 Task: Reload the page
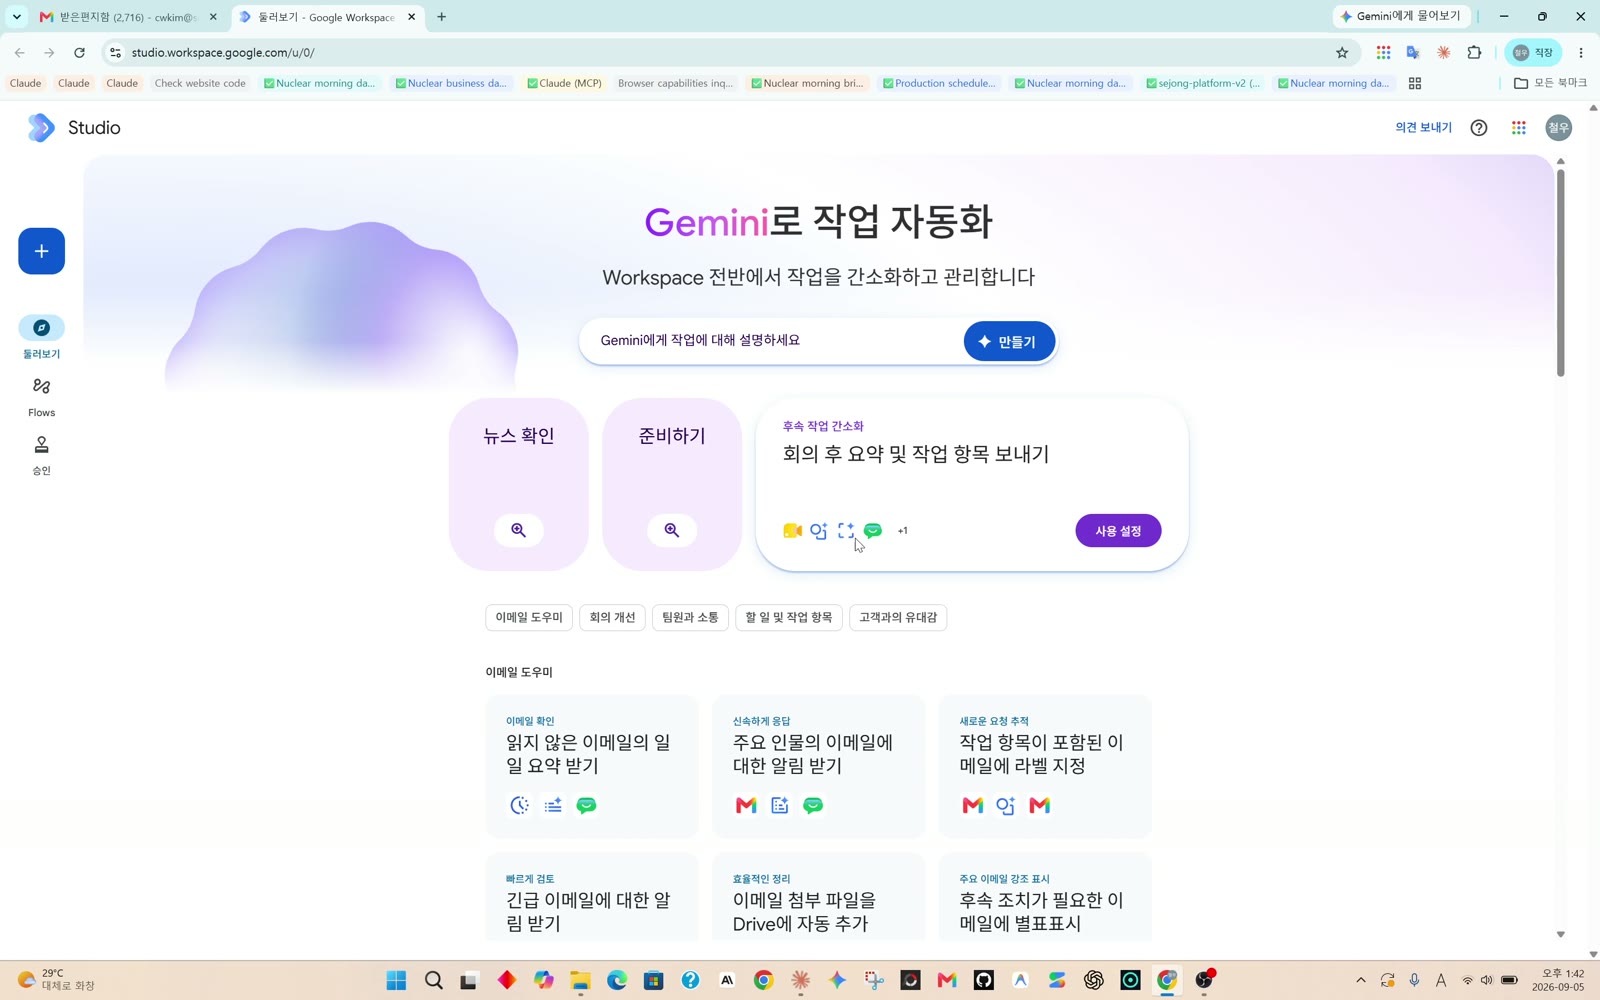coord(79,53)
